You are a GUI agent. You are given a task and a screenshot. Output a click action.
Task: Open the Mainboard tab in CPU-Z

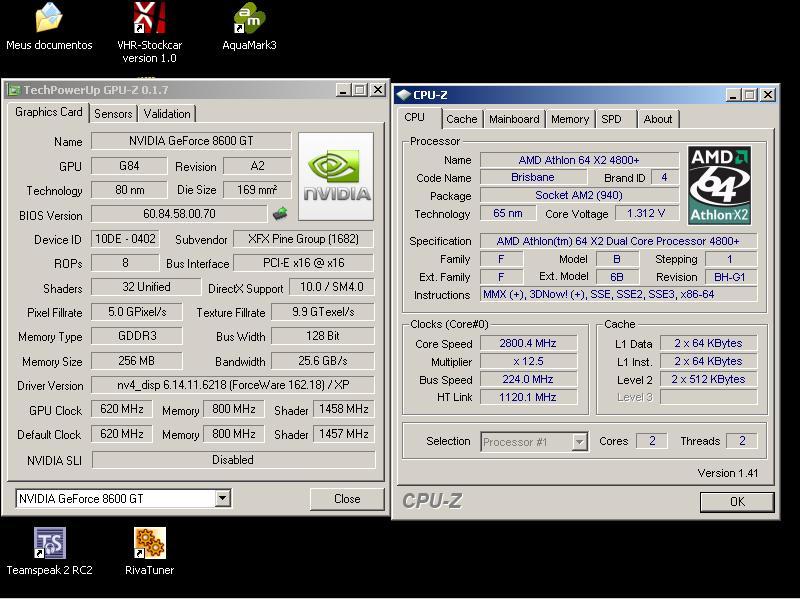[x=514, y=119]
